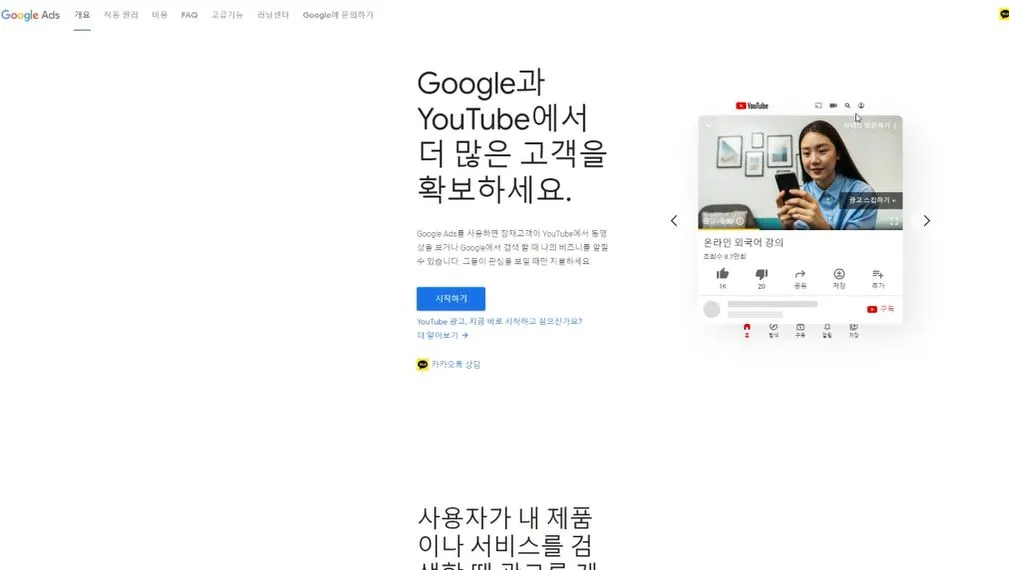Click the fullscreen icon on the video
The height and width of the screenshot is (570, 1009).
894,221
